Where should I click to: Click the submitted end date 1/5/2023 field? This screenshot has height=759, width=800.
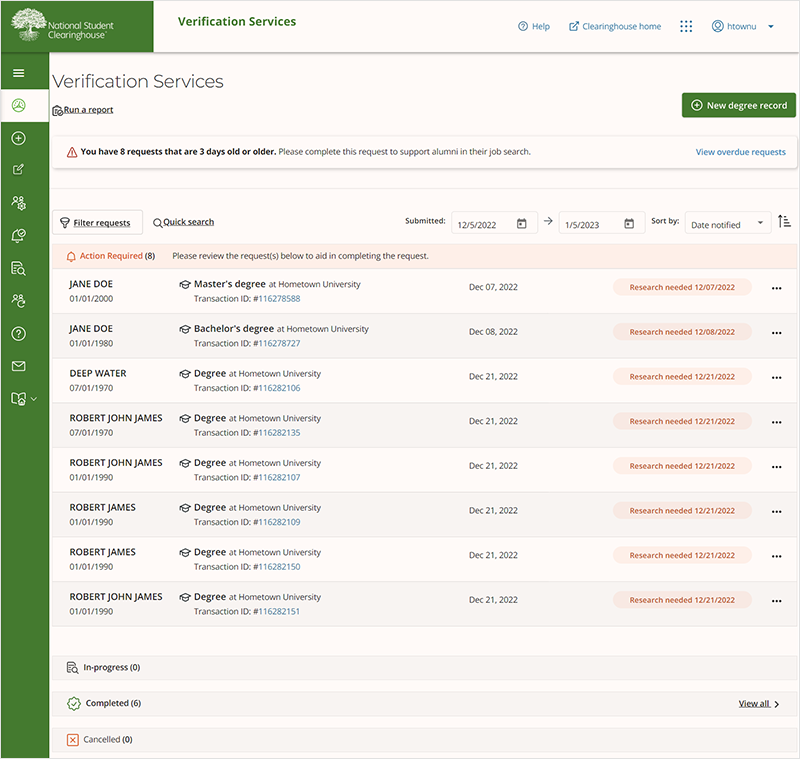pyautogui.click(x=602, y=223)
